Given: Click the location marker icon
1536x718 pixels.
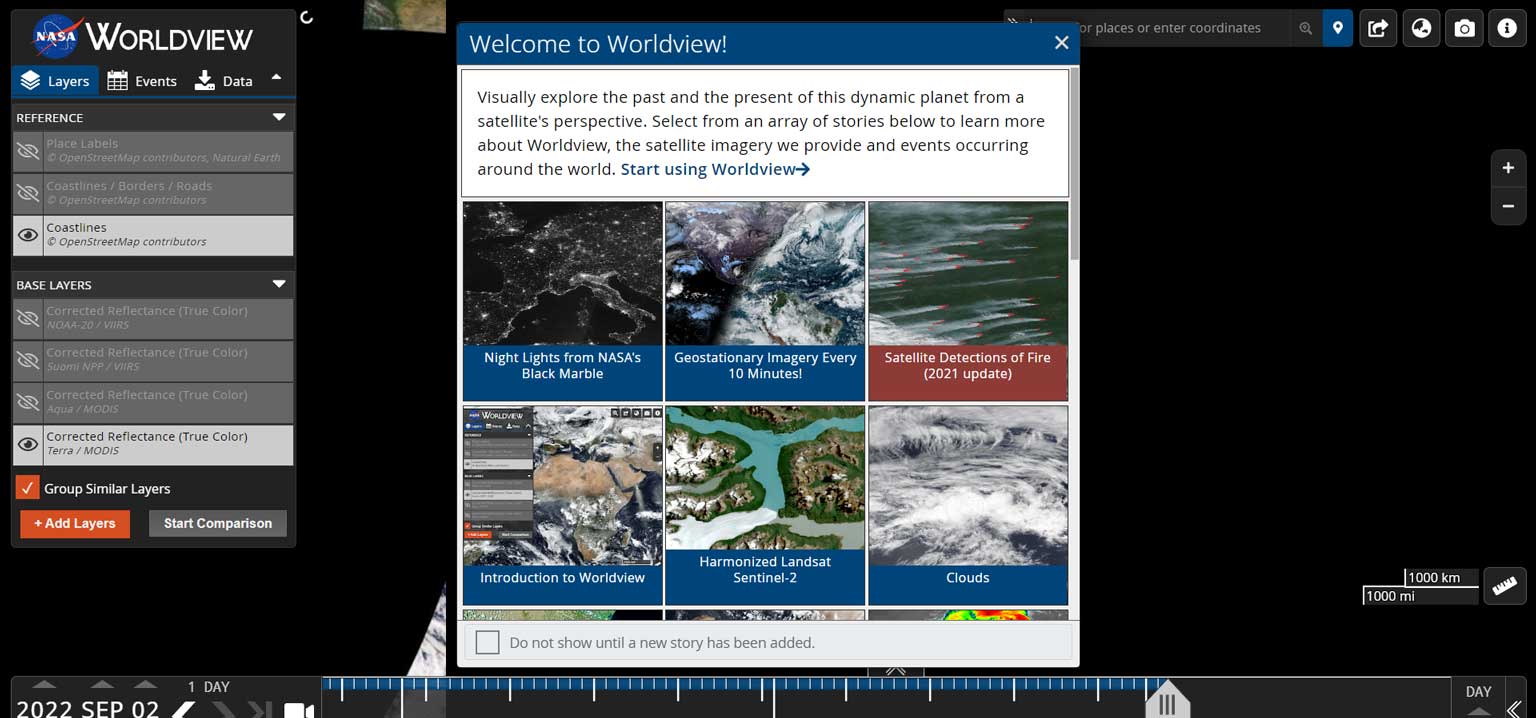Looking at the screenshot, I should [x=1337, y=29].
